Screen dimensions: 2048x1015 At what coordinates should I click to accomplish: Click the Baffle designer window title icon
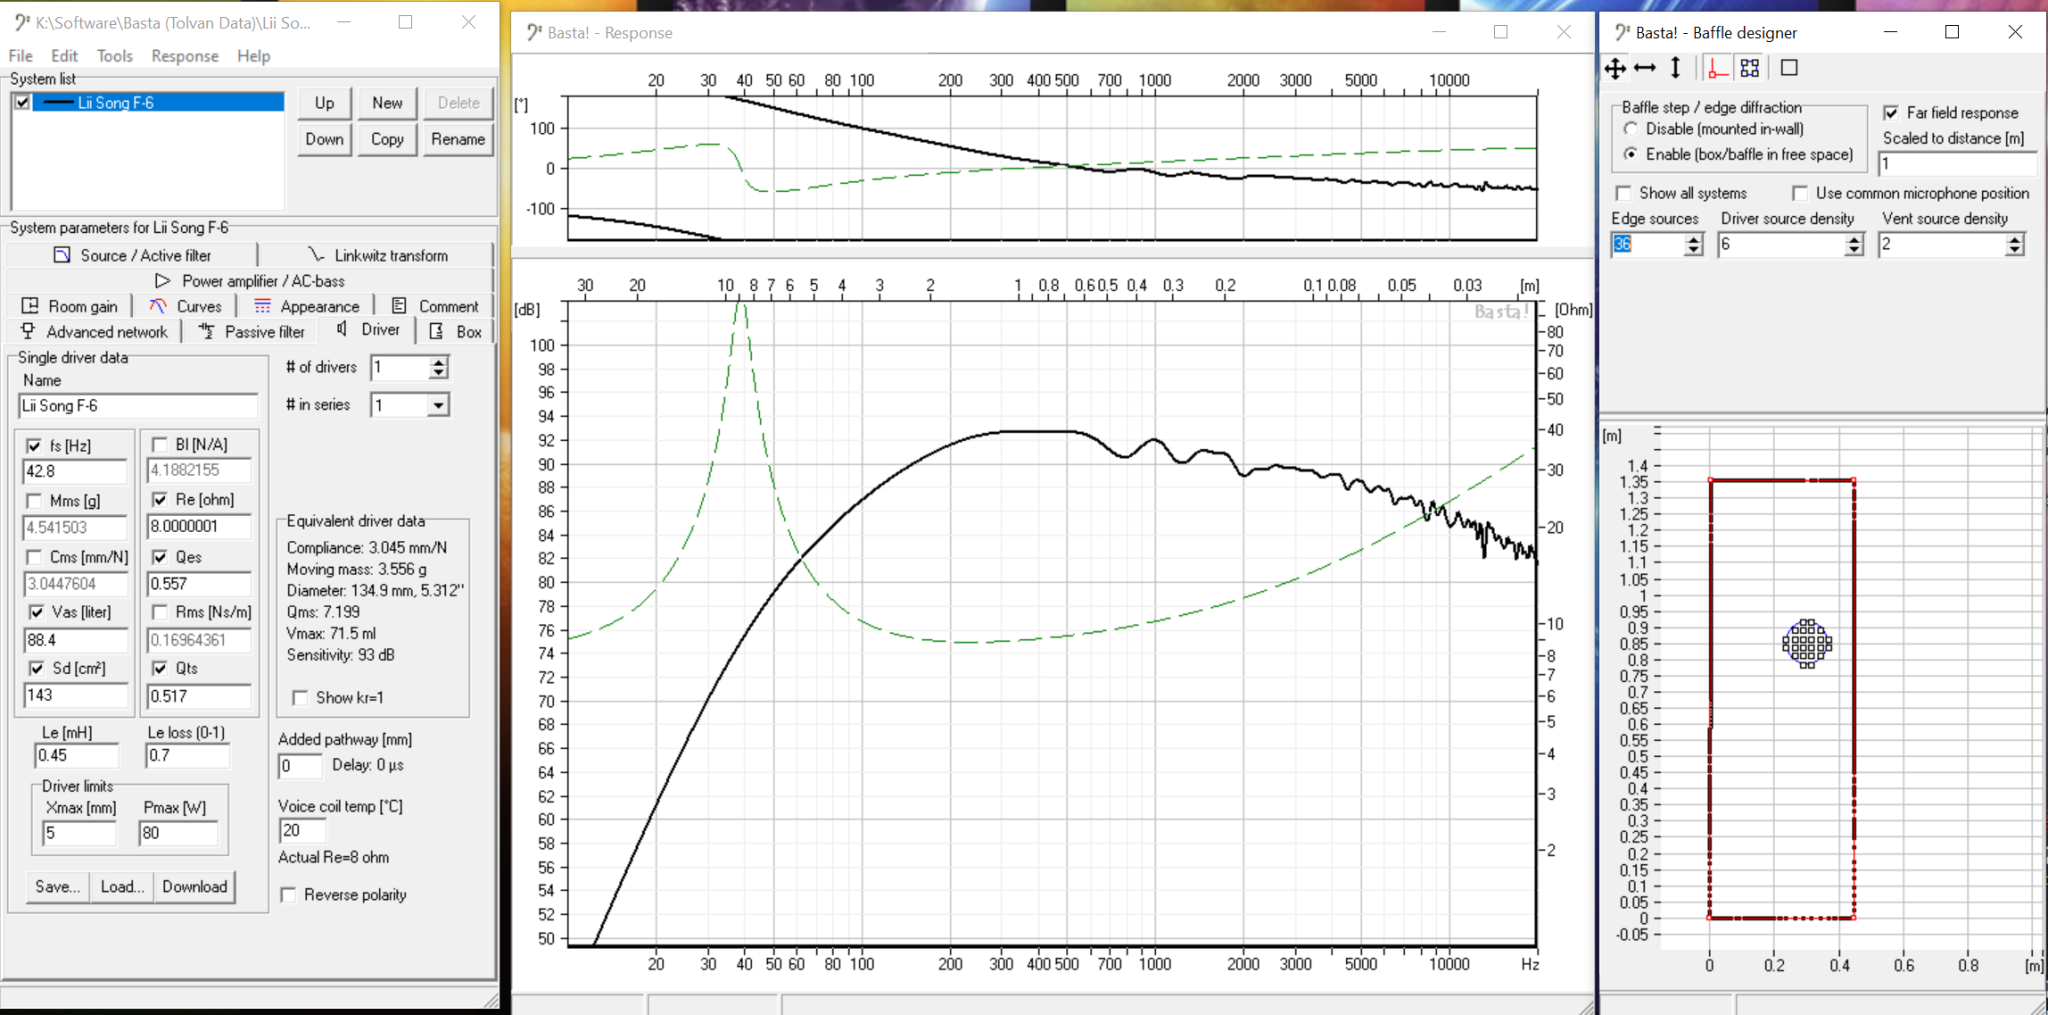click(x=1622, y=32)
